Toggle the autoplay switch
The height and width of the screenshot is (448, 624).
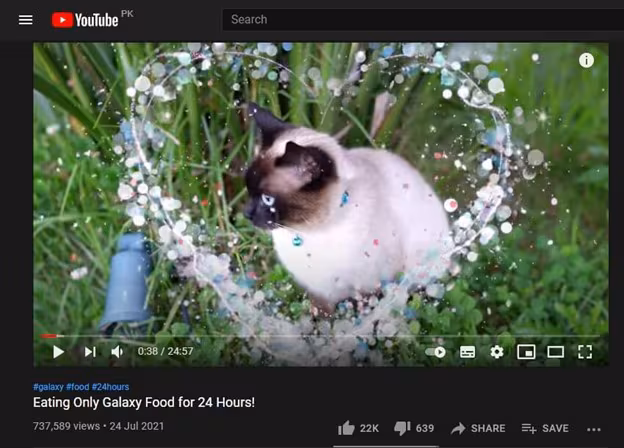point(435,352)
